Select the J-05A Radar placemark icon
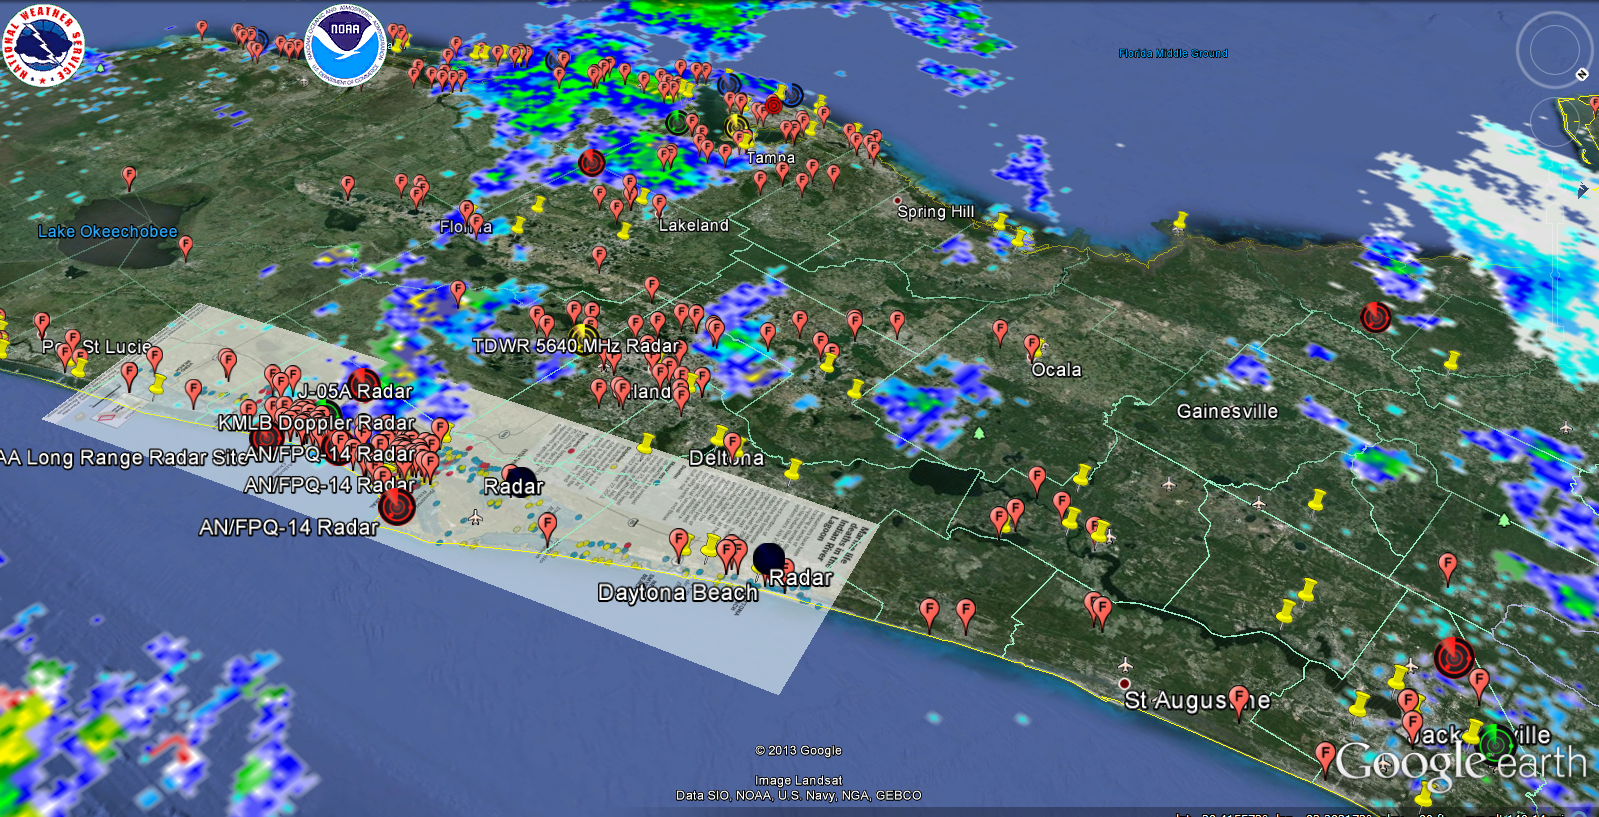Screen dimensions: 1599x817 362,380
